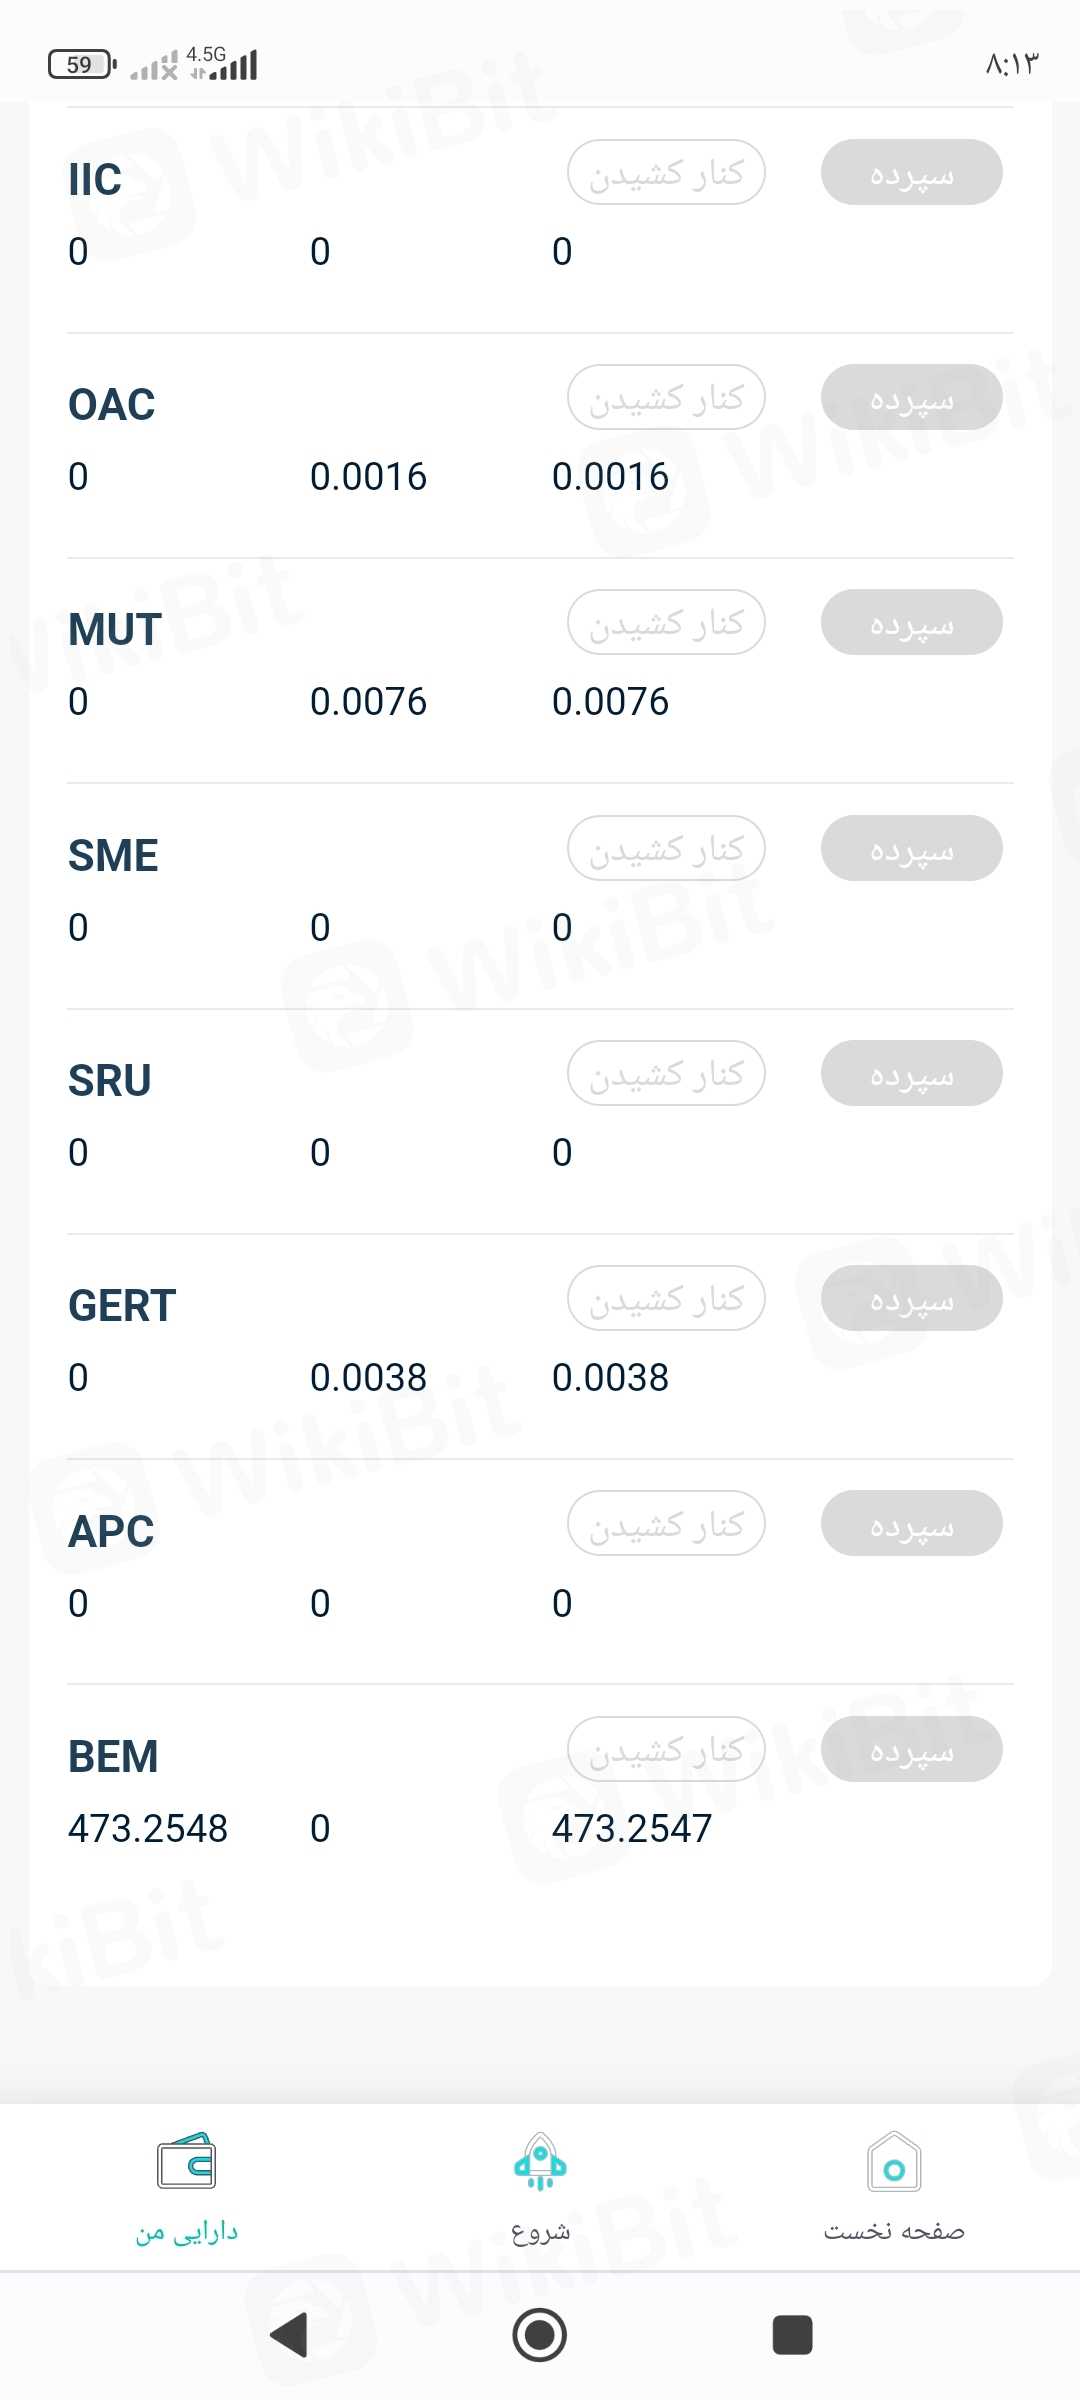Go to the Home page icon
1080x2400 pixels.
[894, 2162]
